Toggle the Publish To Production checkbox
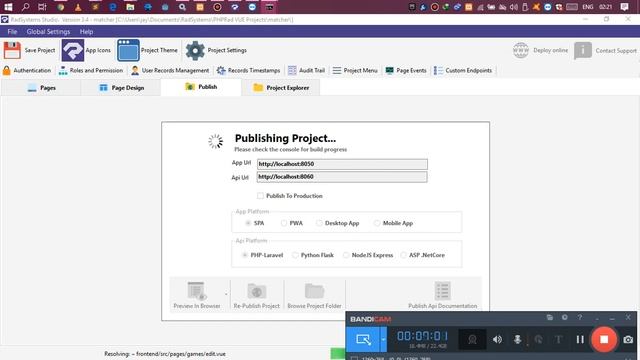This screenshot has width=640, height=360. [x=260, y=196]
